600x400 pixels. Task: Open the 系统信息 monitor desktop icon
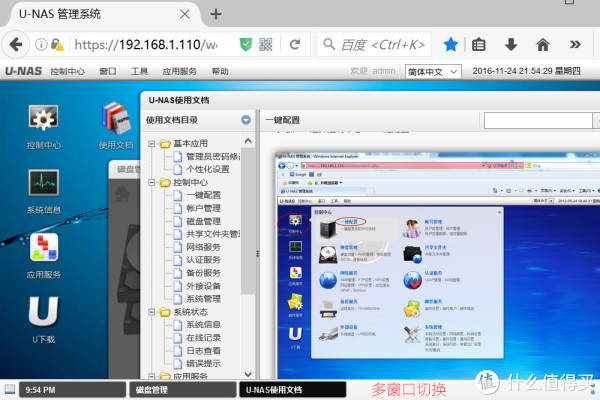pos(43,182)
